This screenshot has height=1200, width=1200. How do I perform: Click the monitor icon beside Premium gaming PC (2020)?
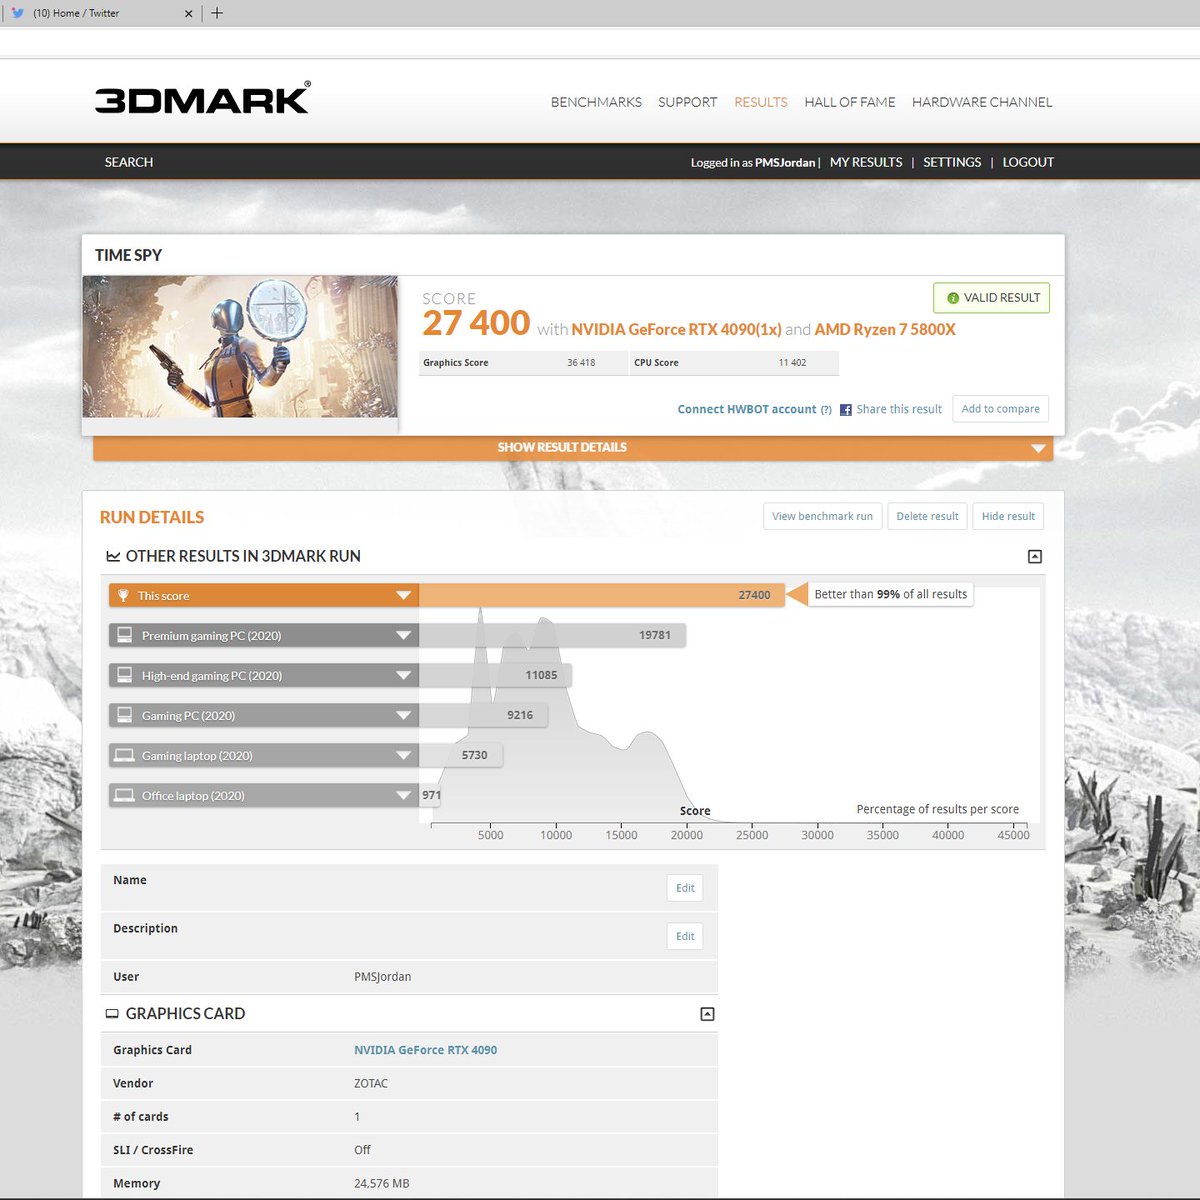[x=125, y=635]
